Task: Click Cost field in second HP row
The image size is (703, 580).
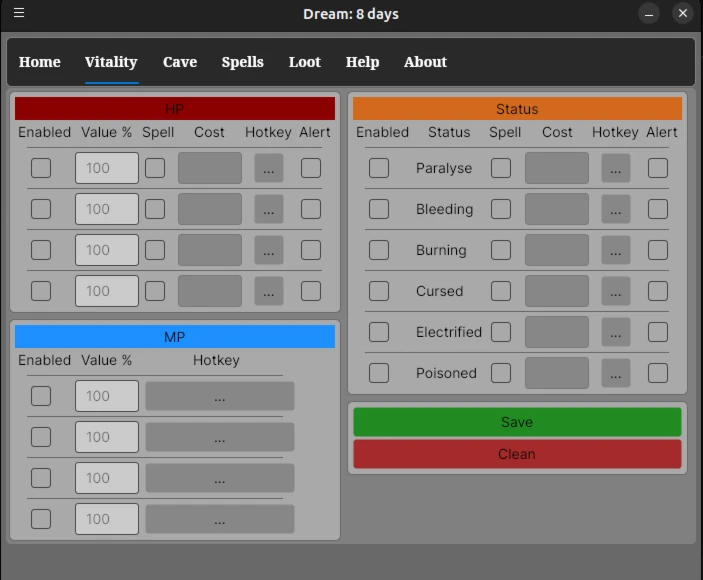Action: click(x=210, y=209)
